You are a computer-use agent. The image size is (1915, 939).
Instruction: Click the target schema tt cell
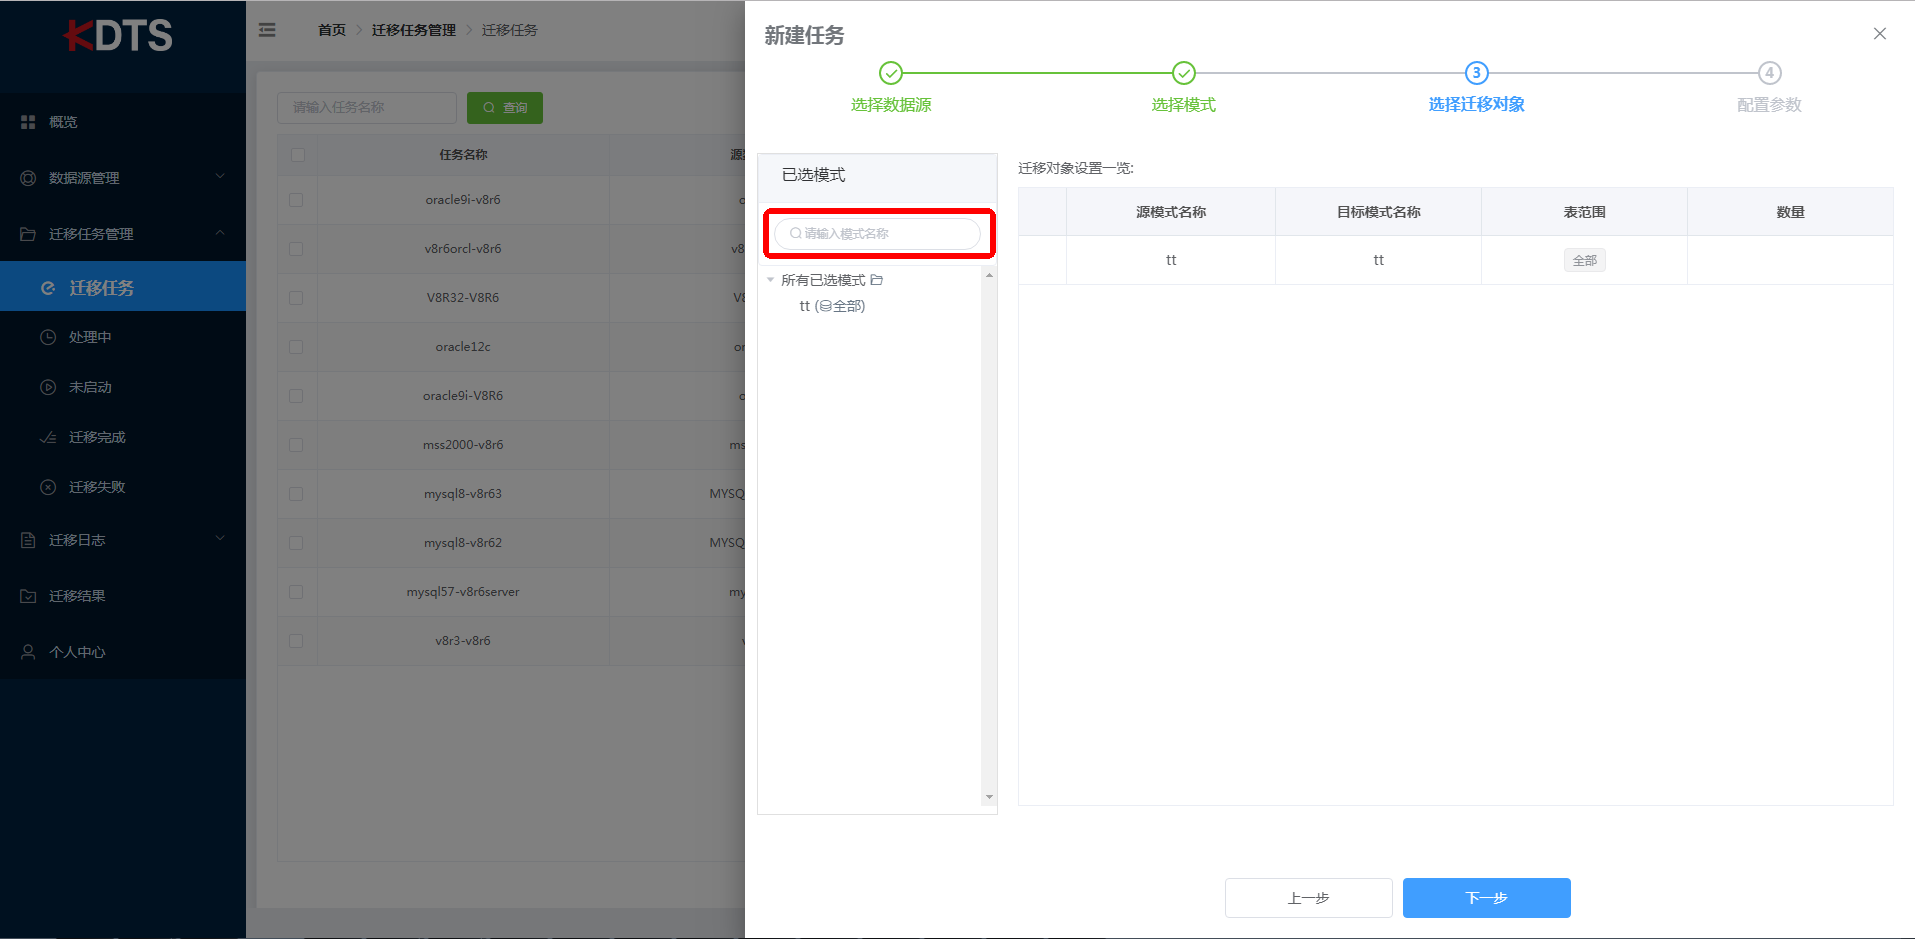1379,260
